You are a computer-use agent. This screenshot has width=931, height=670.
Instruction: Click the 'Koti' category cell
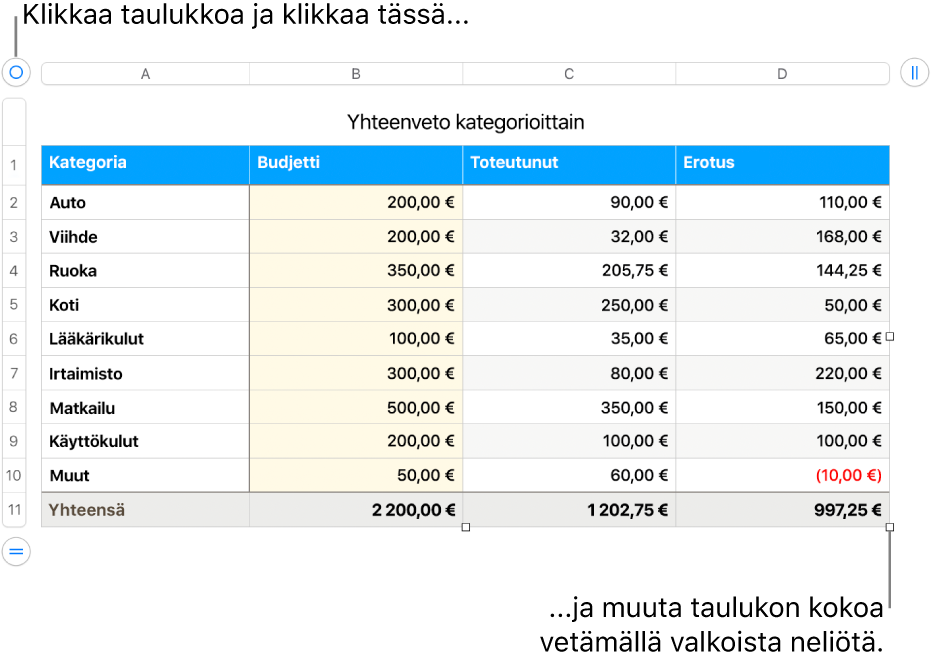pyautogui.click(x=145, y=305)
